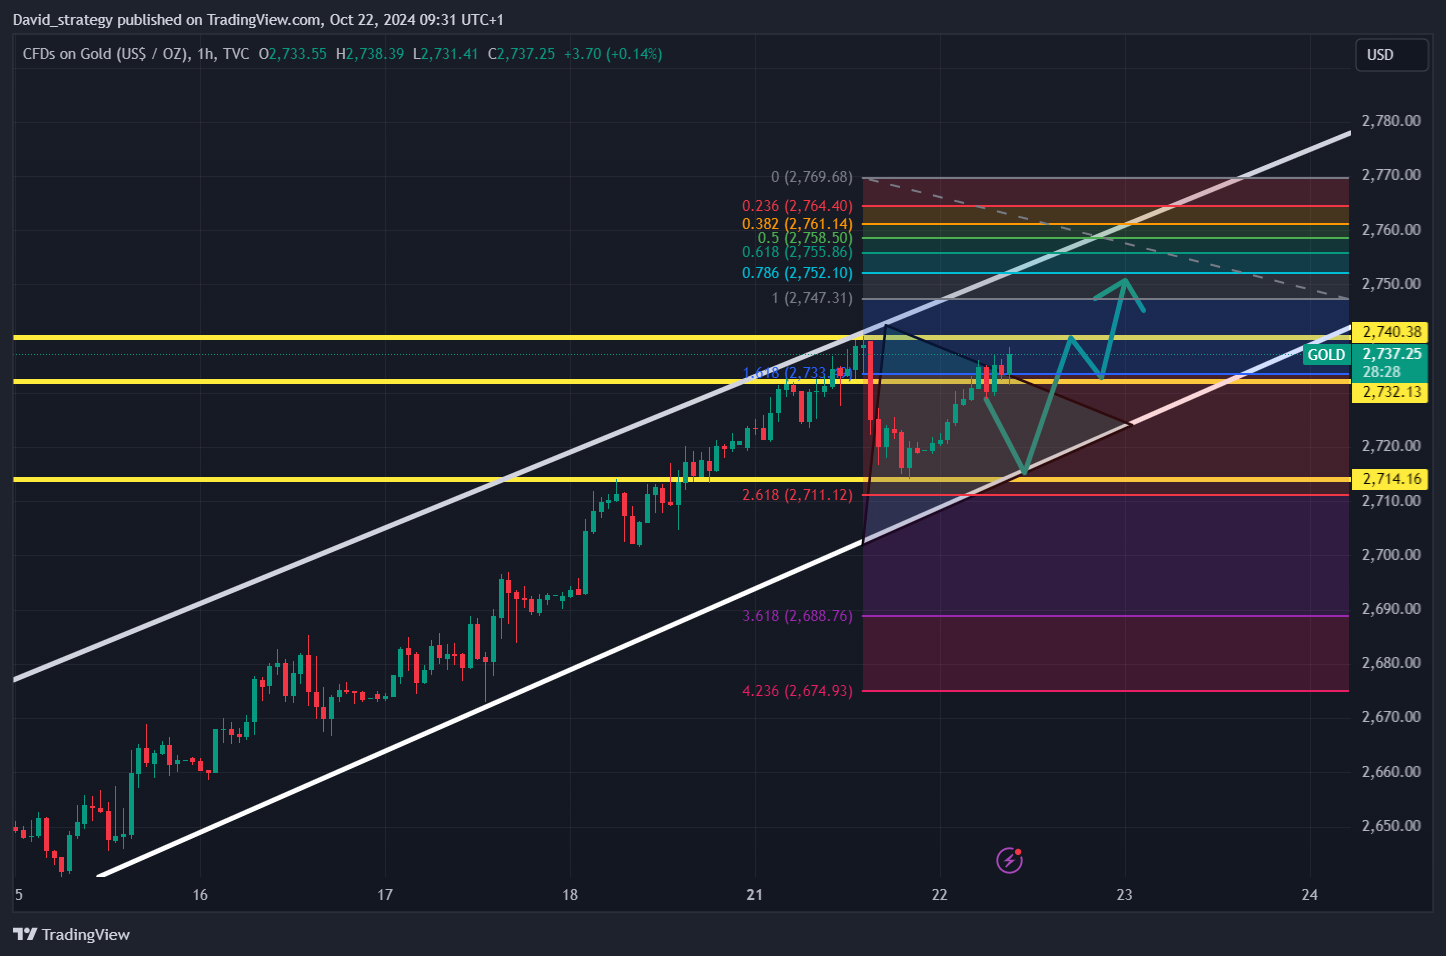Click the 2,690.00 price axis label

[1391, 609]
